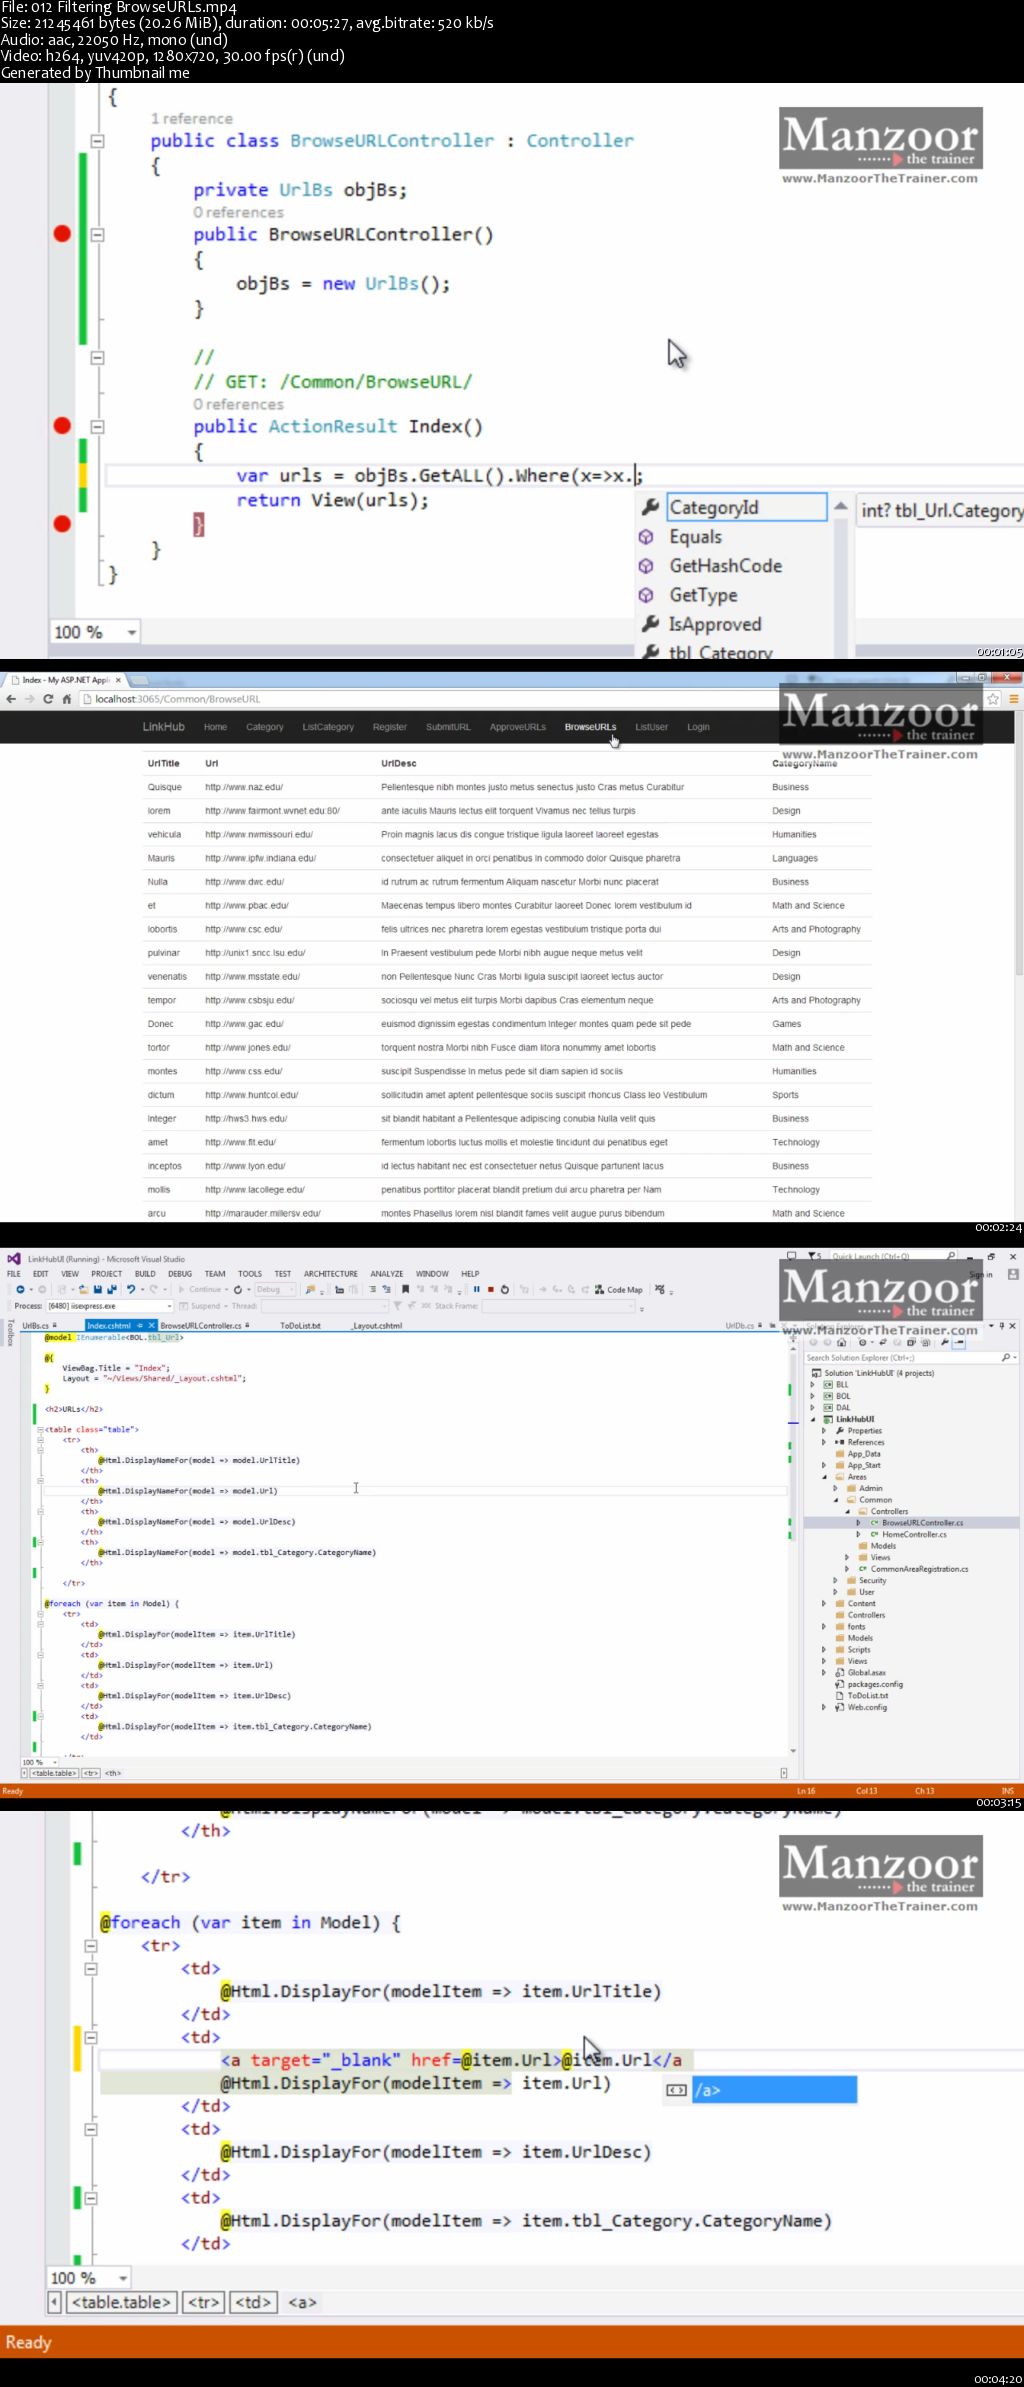Collapse the constructor outlining box
Screen dimensions: 1024x2387
(97, 235)
